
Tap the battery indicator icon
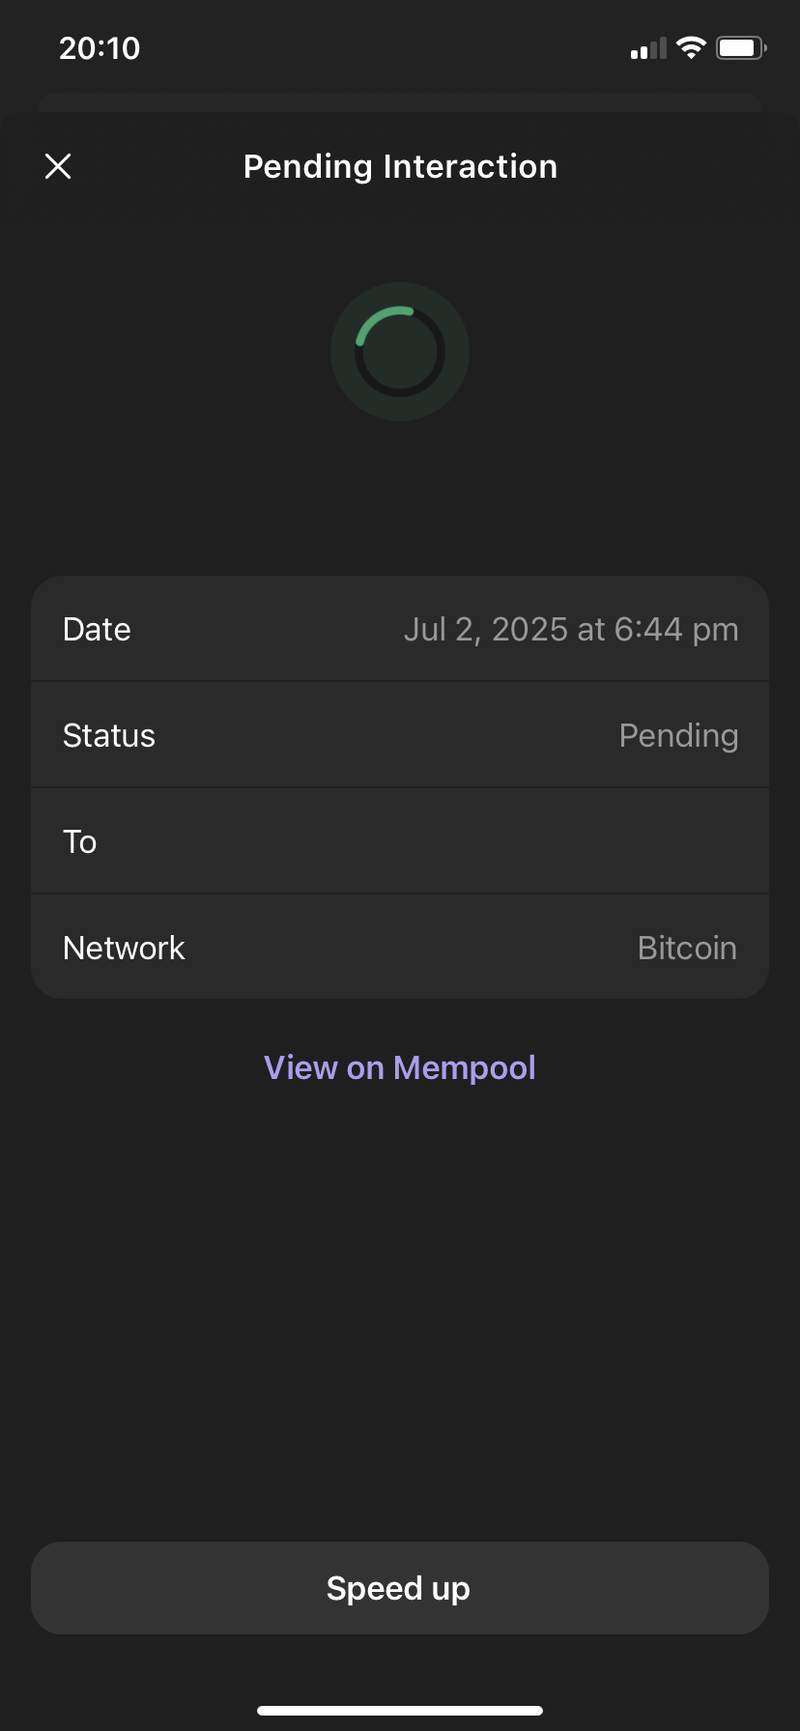pyautogui.click(x=741, y=47)
